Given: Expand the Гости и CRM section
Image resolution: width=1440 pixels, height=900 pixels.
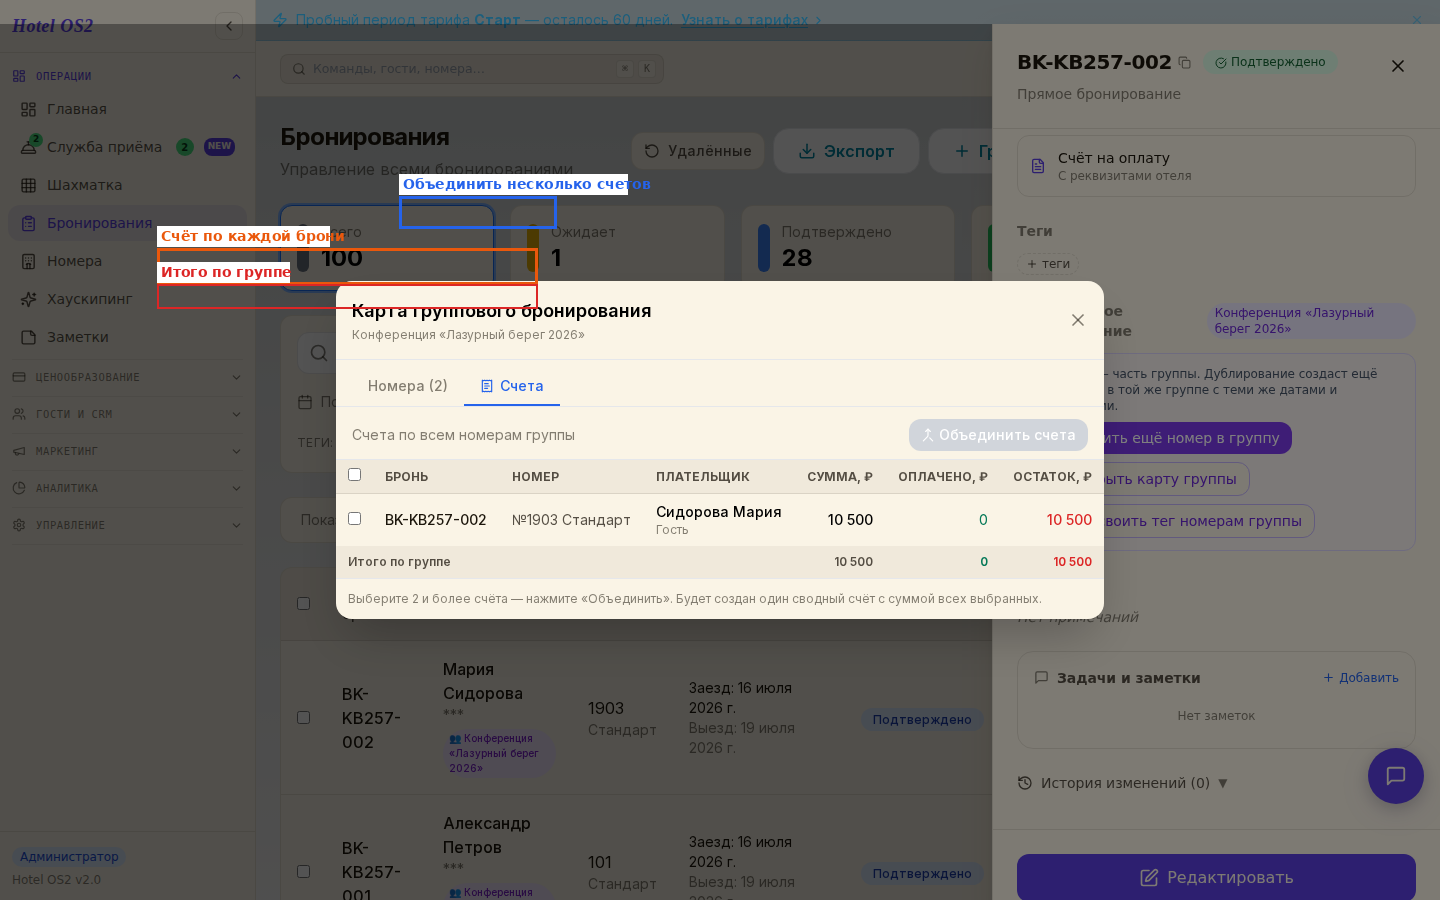Looking at the screenshot, I should (x=127, y=414).
